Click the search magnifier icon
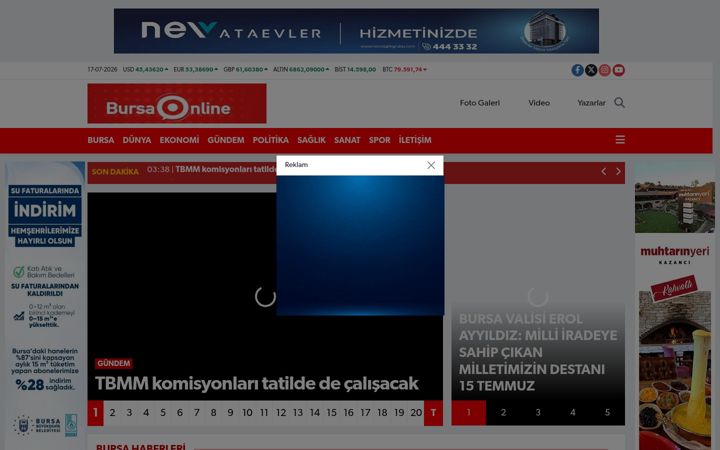720x450 pixels. [619, 102]
